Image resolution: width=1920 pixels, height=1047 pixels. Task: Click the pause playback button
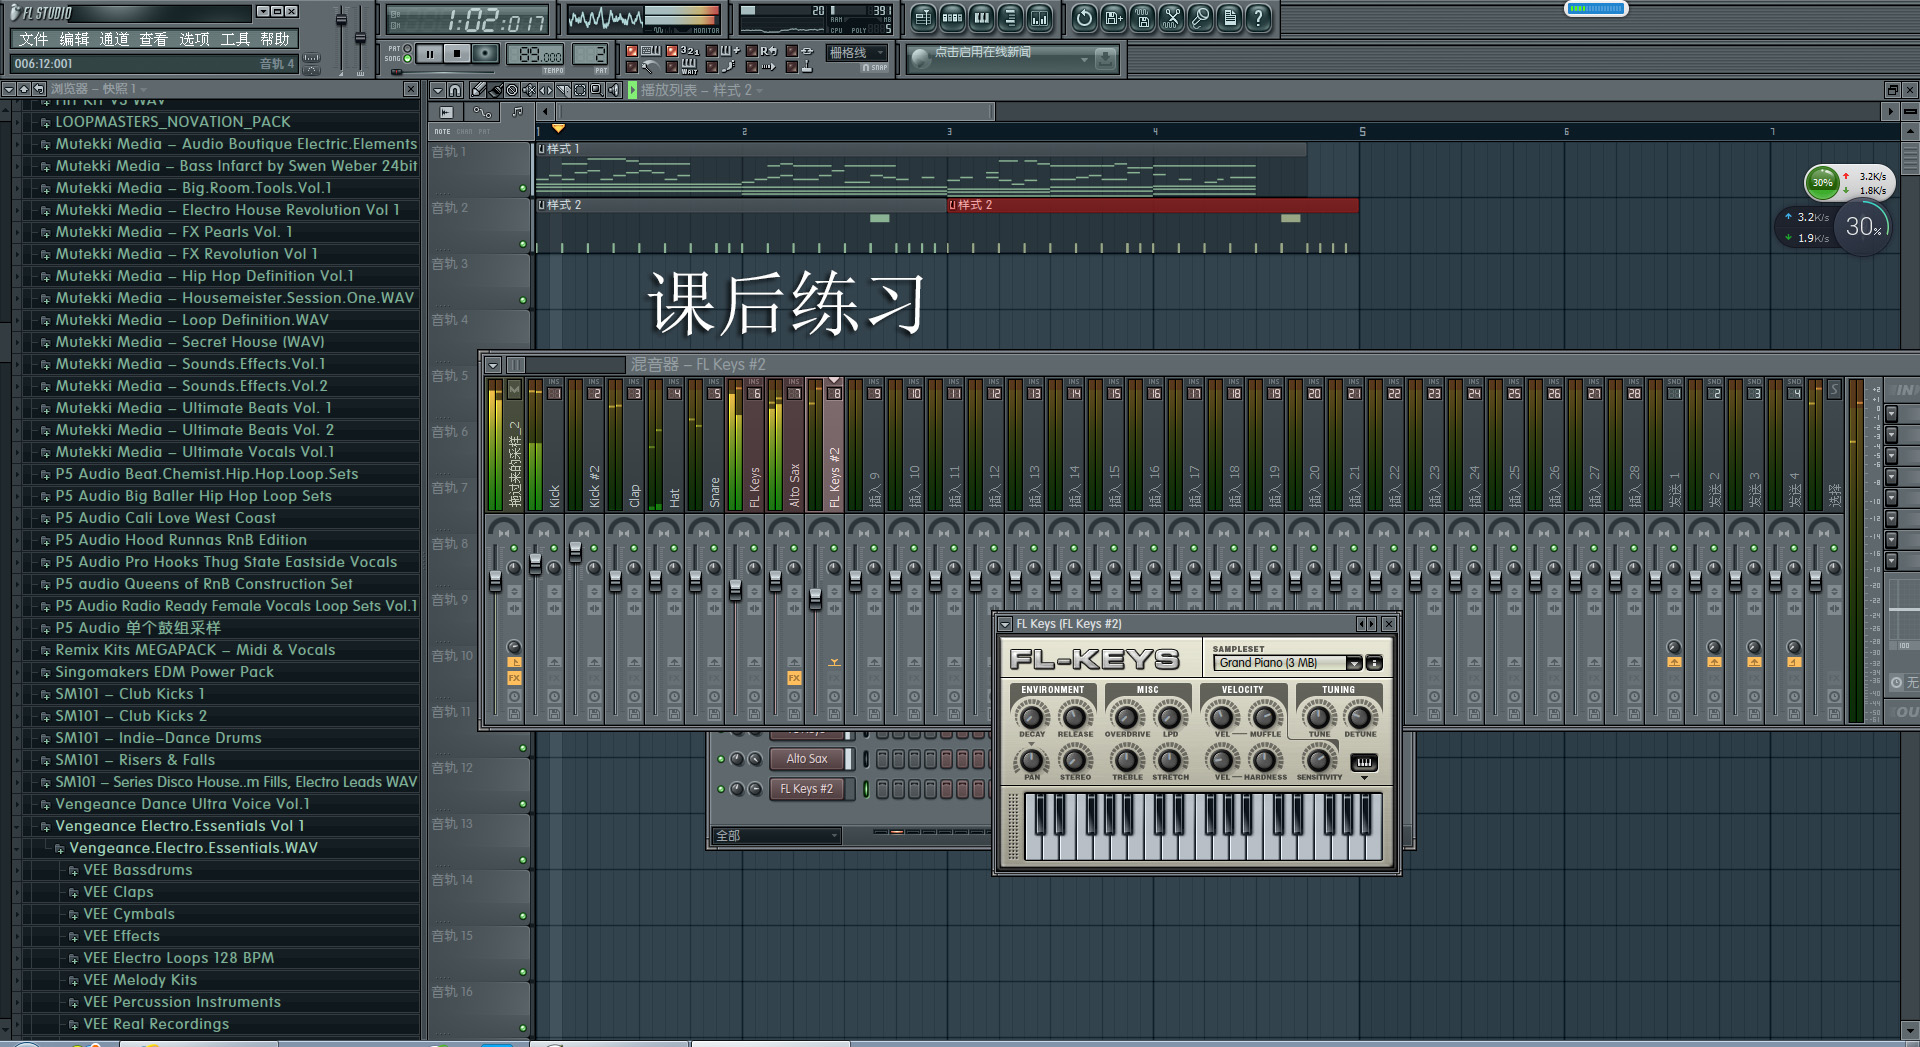point(430,53)
